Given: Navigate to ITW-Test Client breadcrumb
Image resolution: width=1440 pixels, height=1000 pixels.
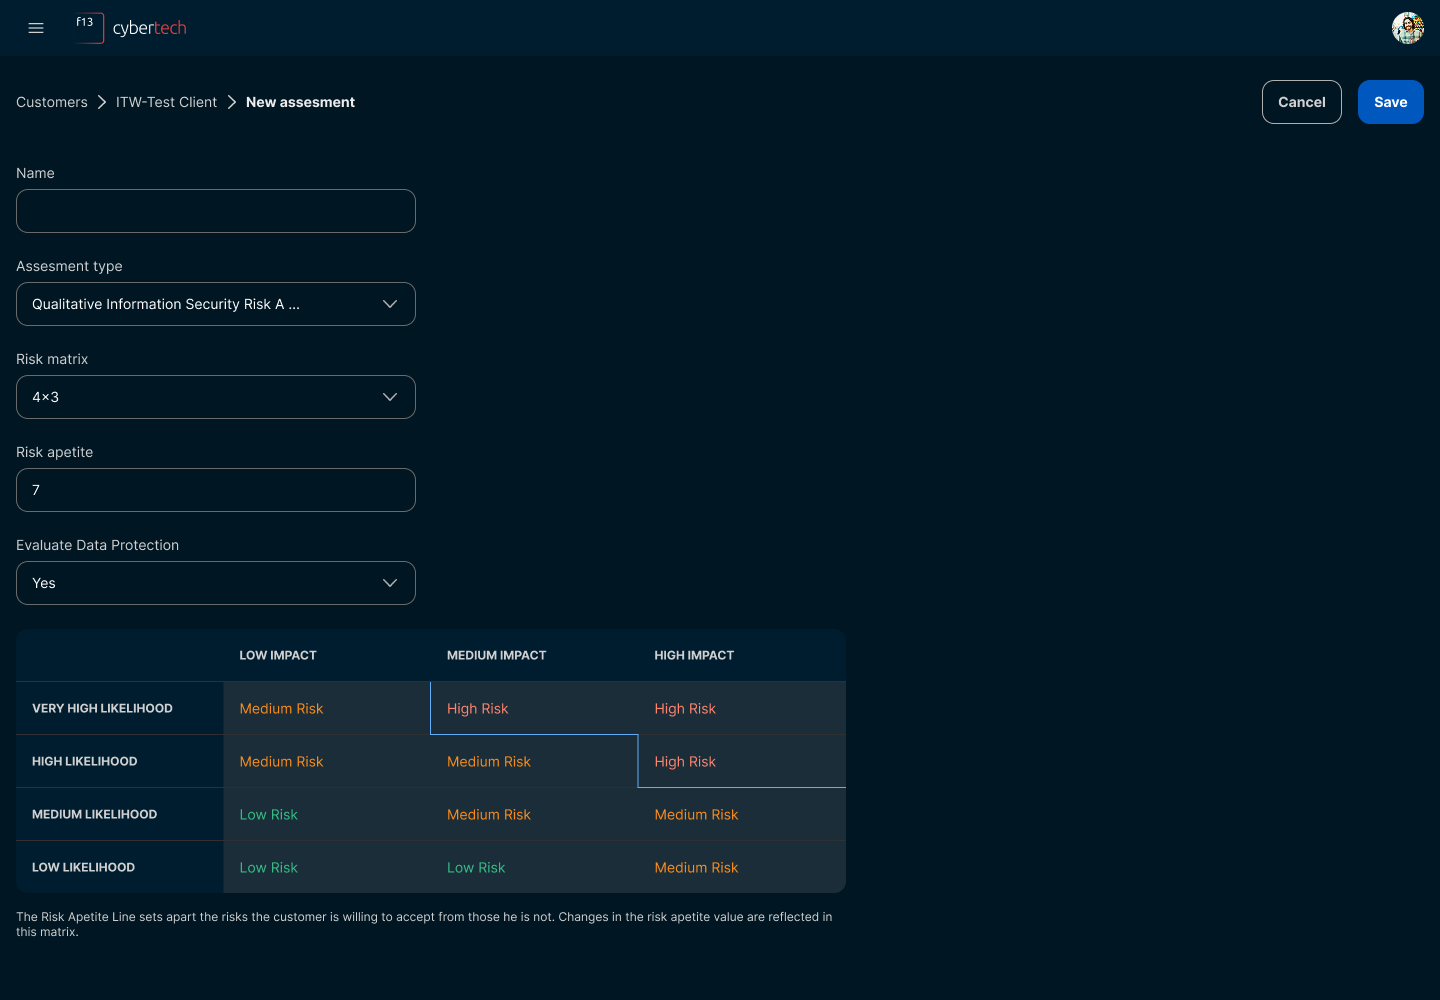Looking at the screenshot, I should click(166, 102).
